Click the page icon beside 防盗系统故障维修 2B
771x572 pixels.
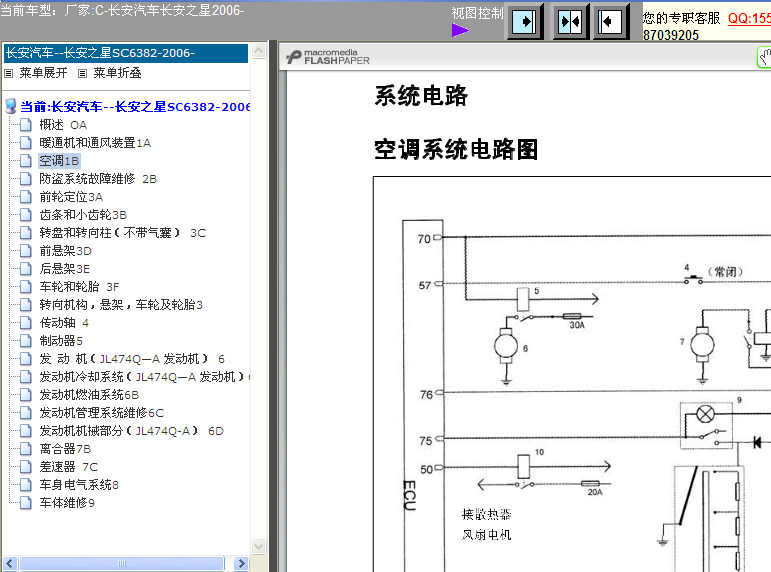pos(26,179)
